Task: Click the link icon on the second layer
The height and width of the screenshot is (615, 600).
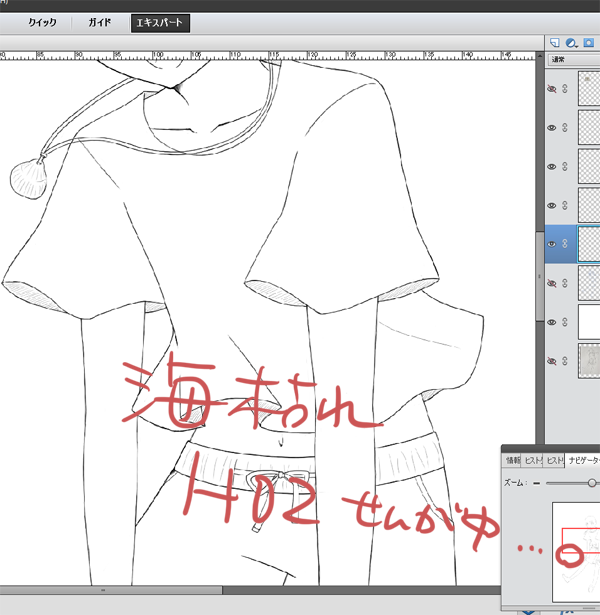Action: [565, 127]
